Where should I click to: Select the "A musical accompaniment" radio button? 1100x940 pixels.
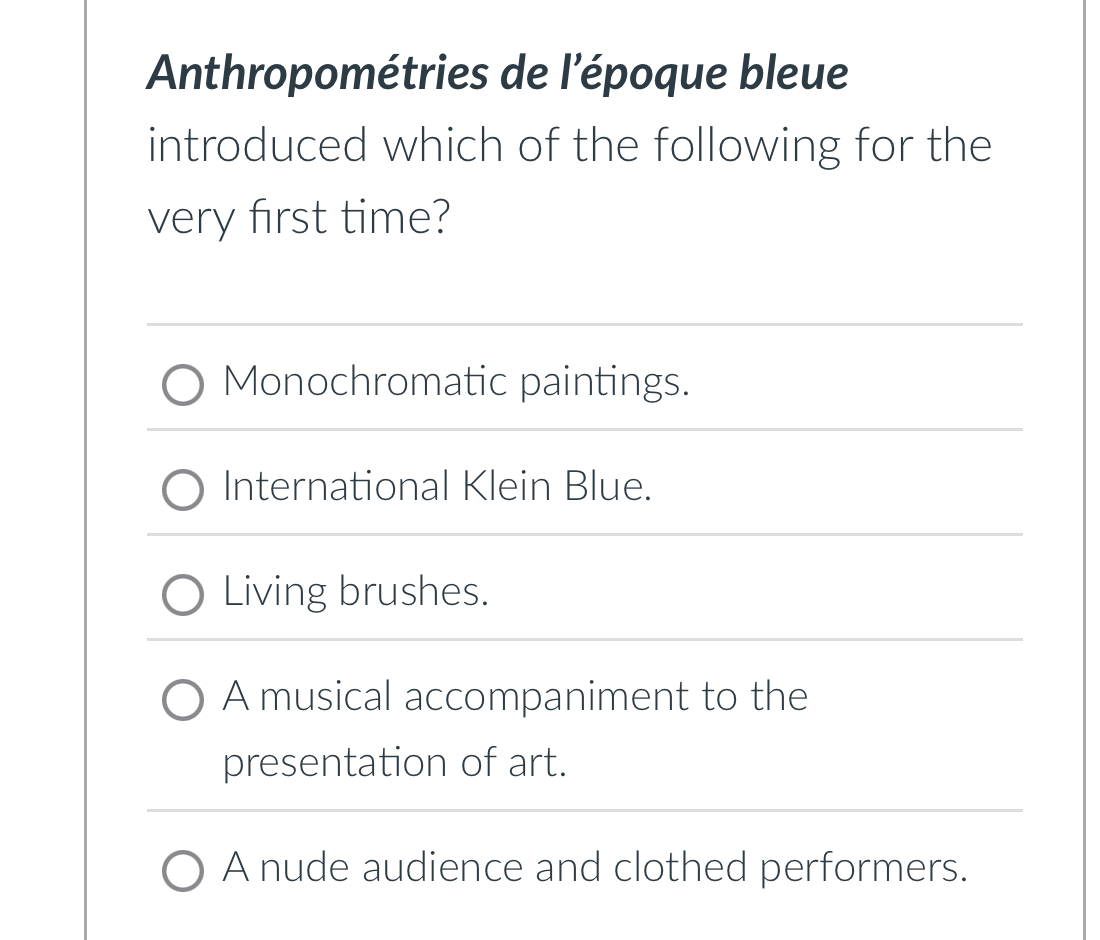pos(183,701)
